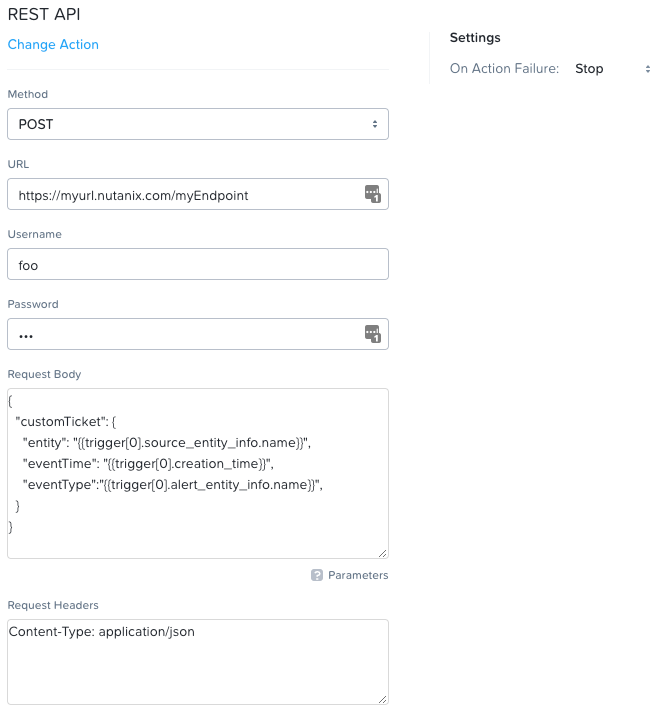Click the Settings heading
655x713 pixels.
(475, 38)
